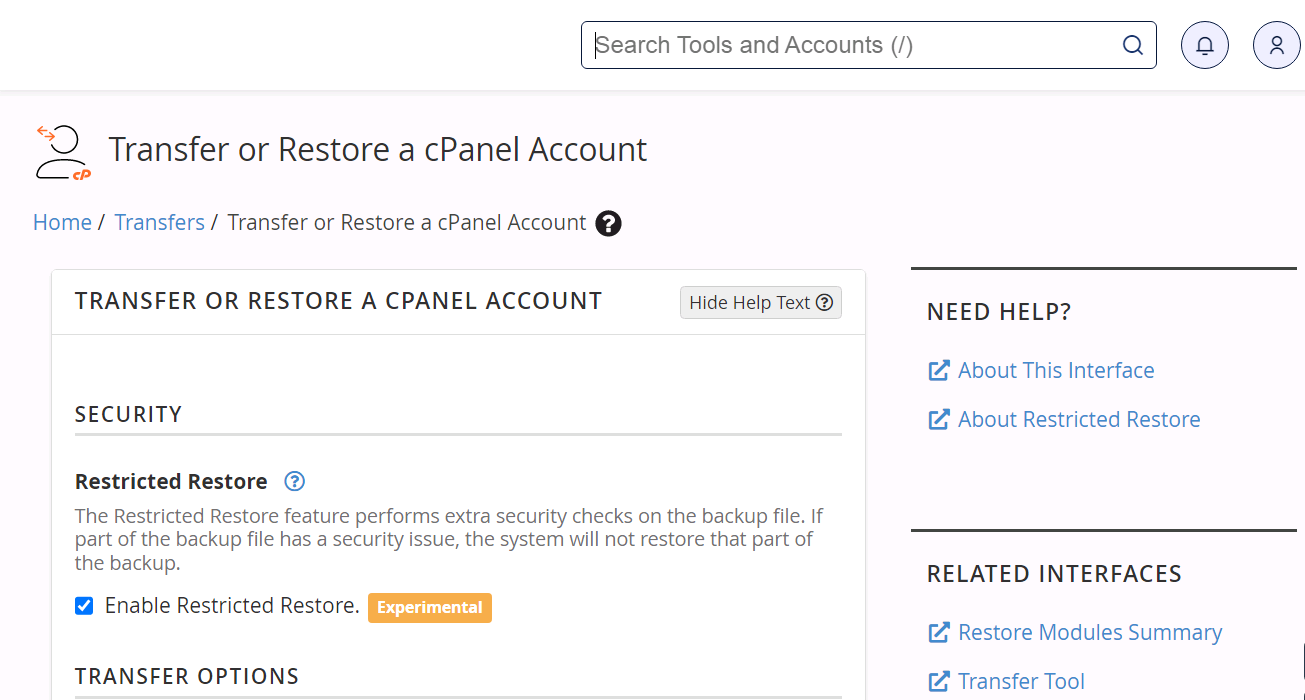Open the notifications bell
The image size is (1305, 700).
pos(1205,45)
